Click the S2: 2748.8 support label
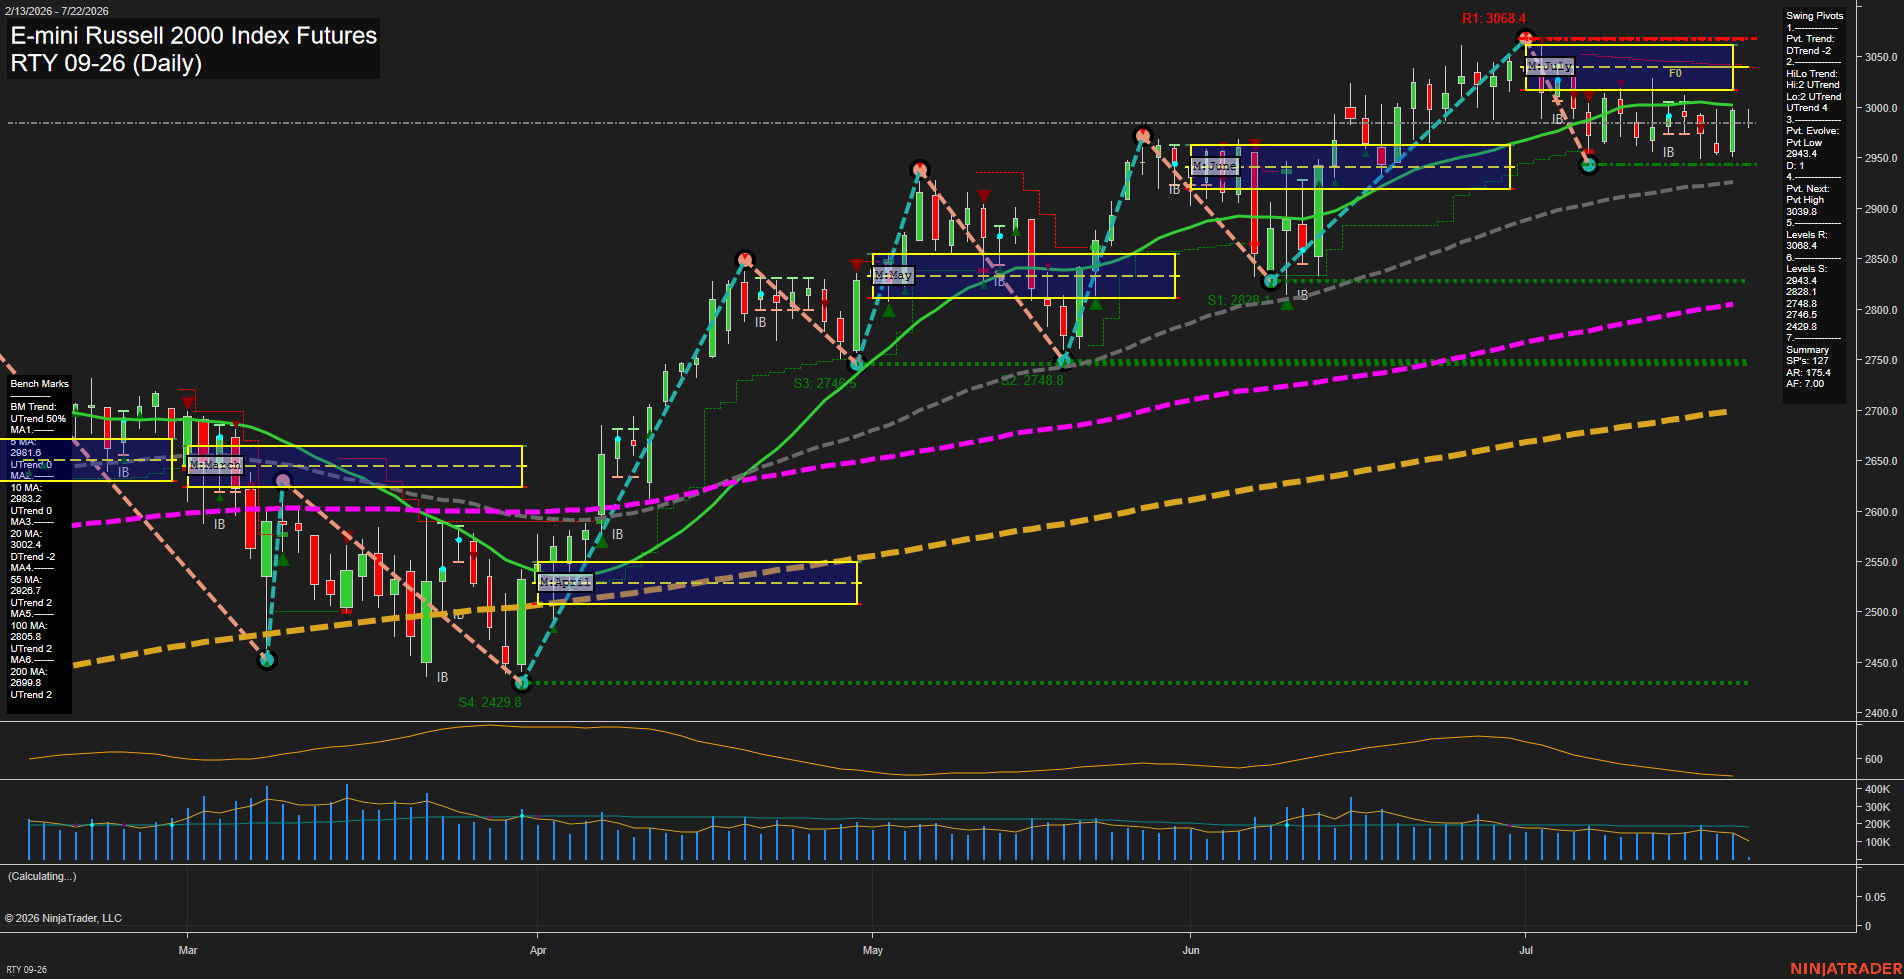 (x=1032, y=381)
